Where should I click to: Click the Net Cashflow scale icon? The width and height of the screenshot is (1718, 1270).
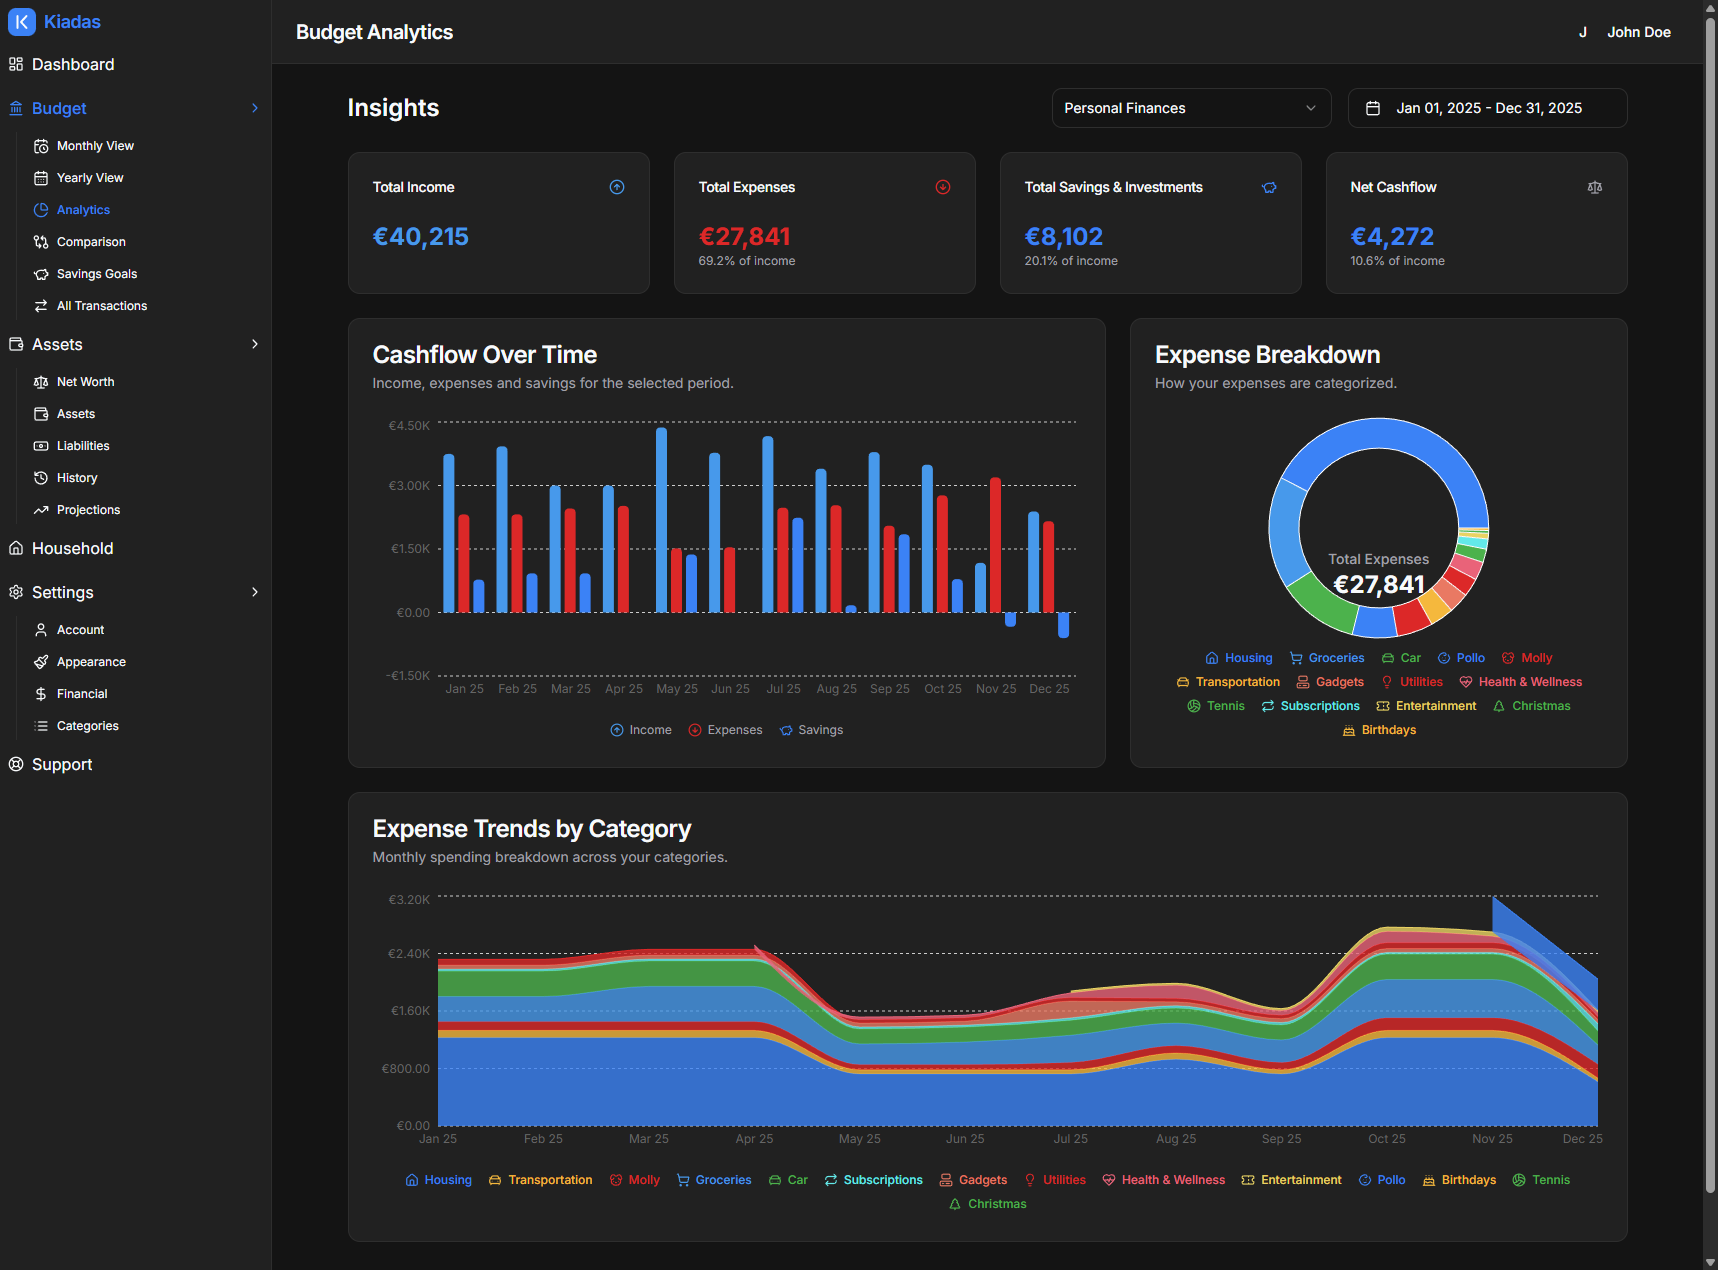(1594, 187)
